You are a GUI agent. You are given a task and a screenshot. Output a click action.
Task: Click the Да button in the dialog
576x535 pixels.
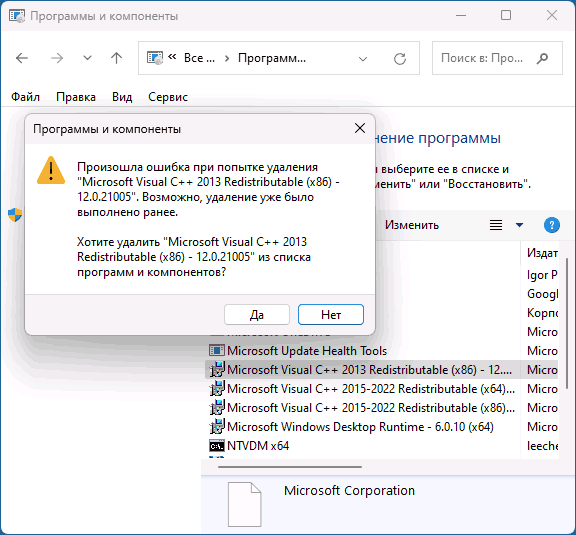pos(257,315)
